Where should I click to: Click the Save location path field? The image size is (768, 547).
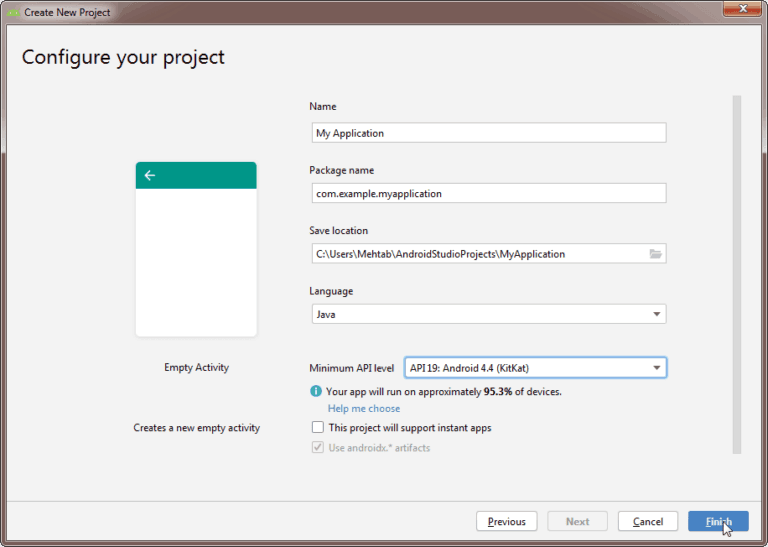click(x=478, y=254)
